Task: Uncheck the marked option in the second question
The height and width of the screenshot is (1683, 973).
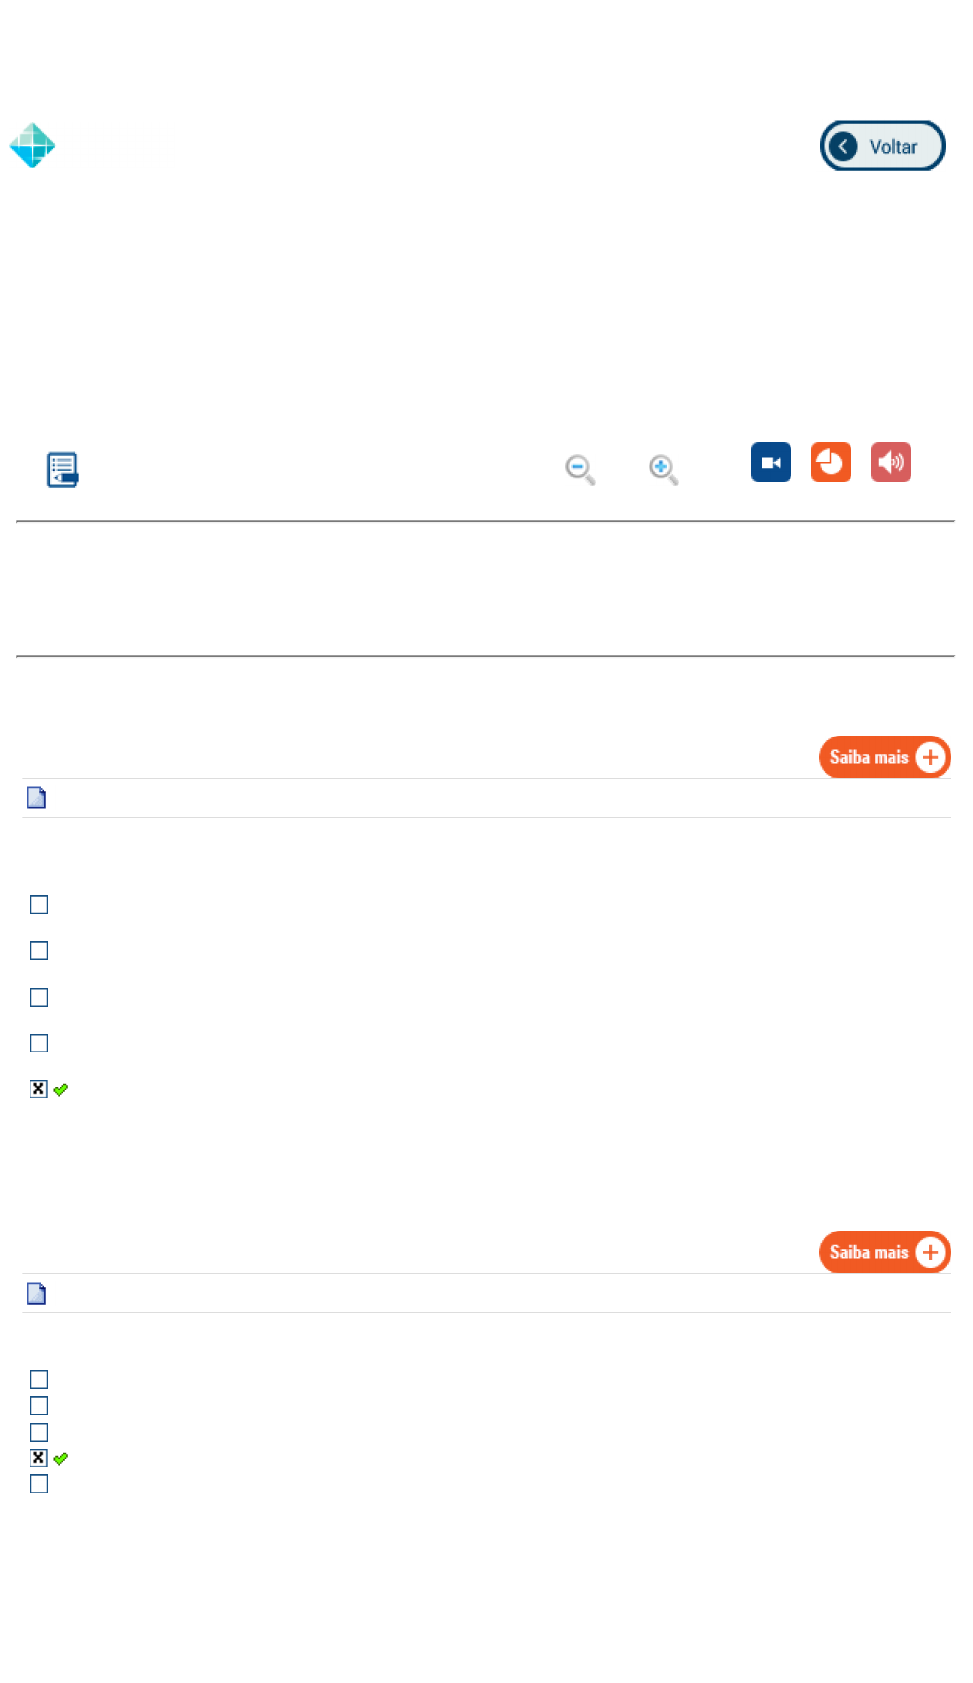Action: click(x=39, y=1458)
